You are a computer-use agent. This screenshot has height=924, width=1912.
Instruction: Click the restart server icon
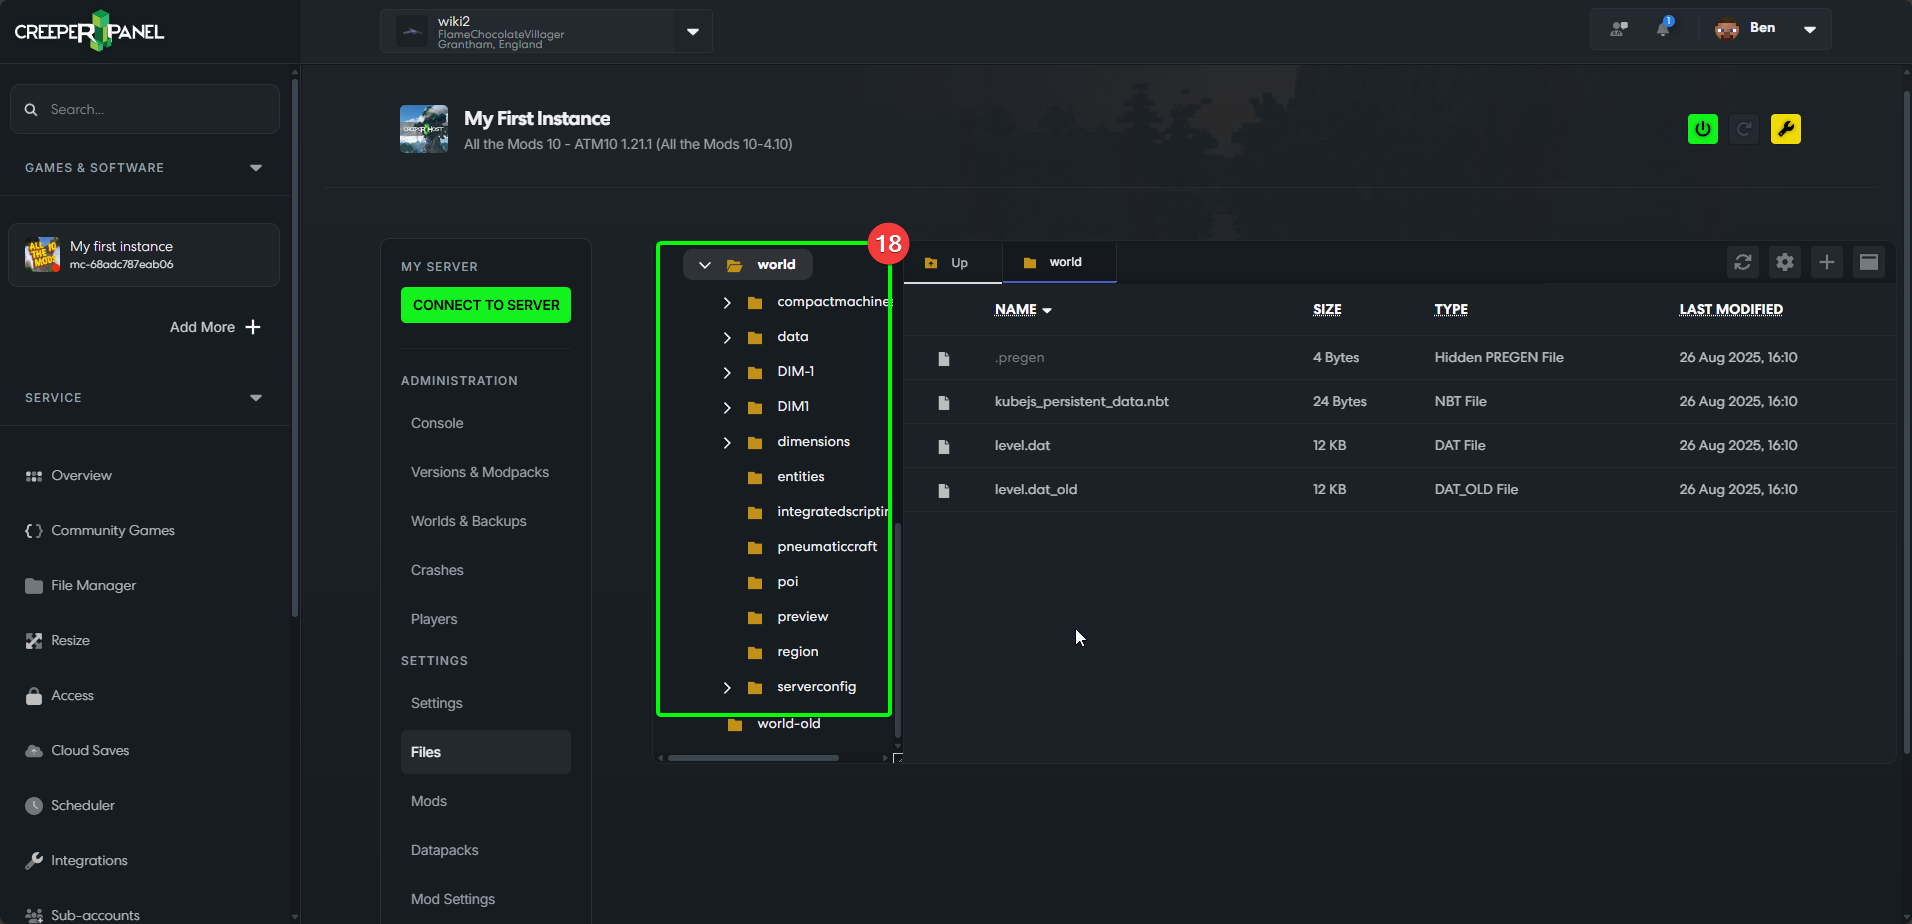pyautogui.click(x=1744, y=129)
